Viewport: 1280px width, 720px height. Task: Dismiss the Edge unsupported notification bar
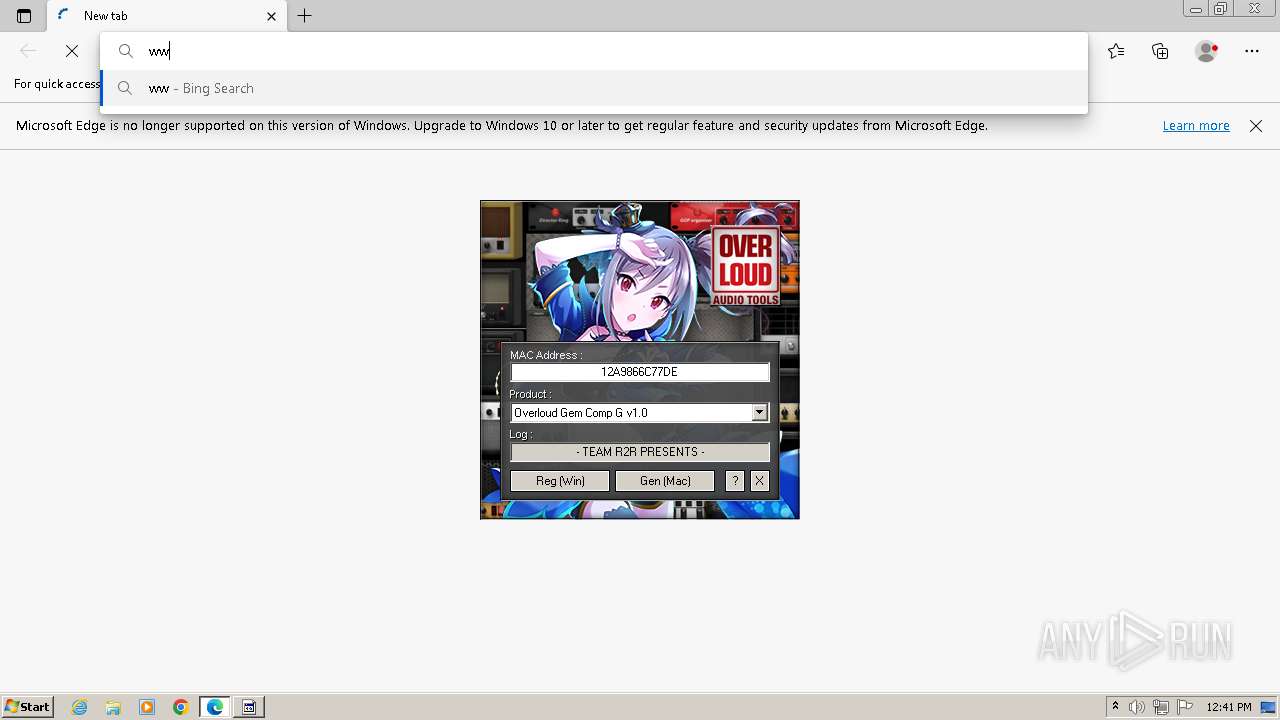[x=1256, y=126]
